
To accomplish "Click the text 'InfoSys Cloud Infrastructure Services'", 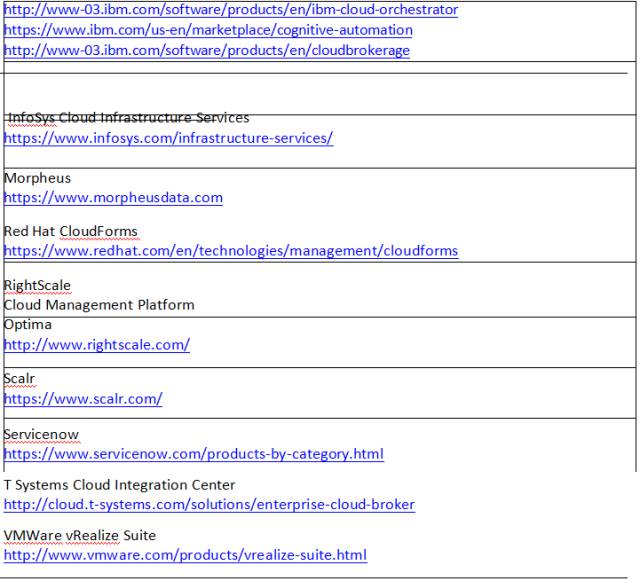I will (129, 118).
